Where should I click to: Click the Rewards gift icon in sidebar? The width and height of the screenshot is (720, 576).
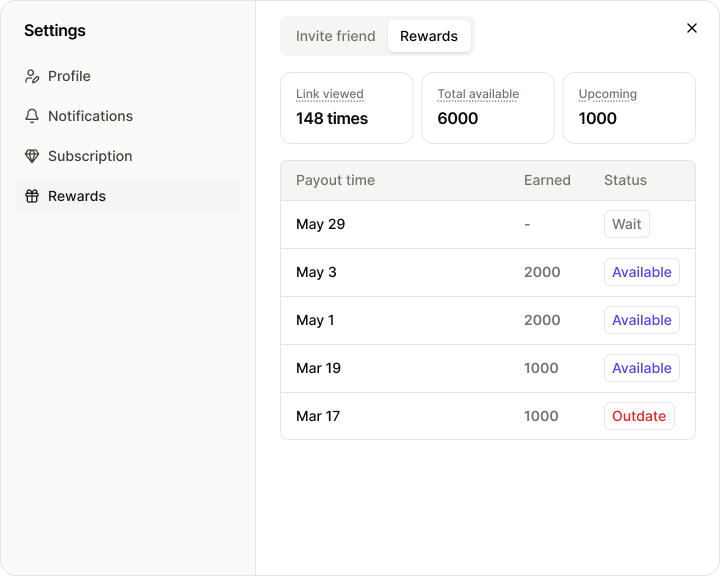point(32,196)
